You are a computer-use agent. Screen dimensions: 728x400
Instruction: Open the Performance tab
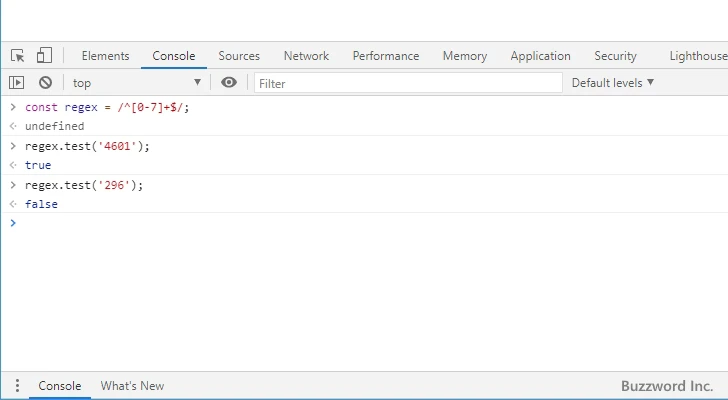(385, 56)
